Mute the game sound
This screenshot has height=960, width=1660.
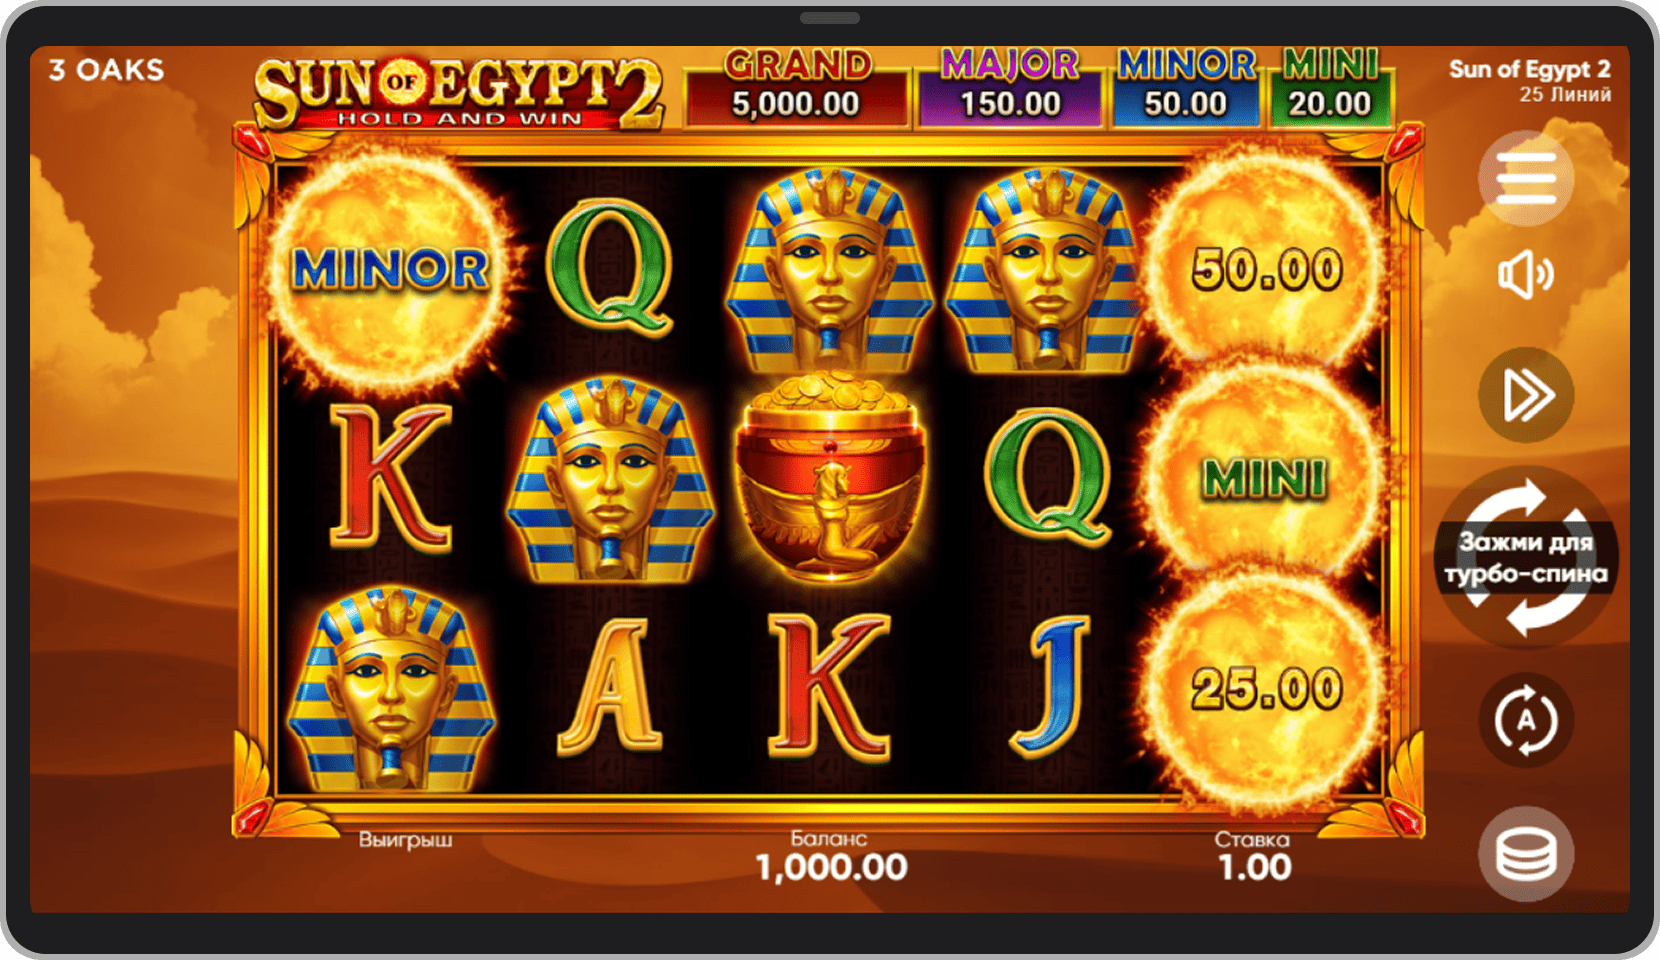[1526, 275]
